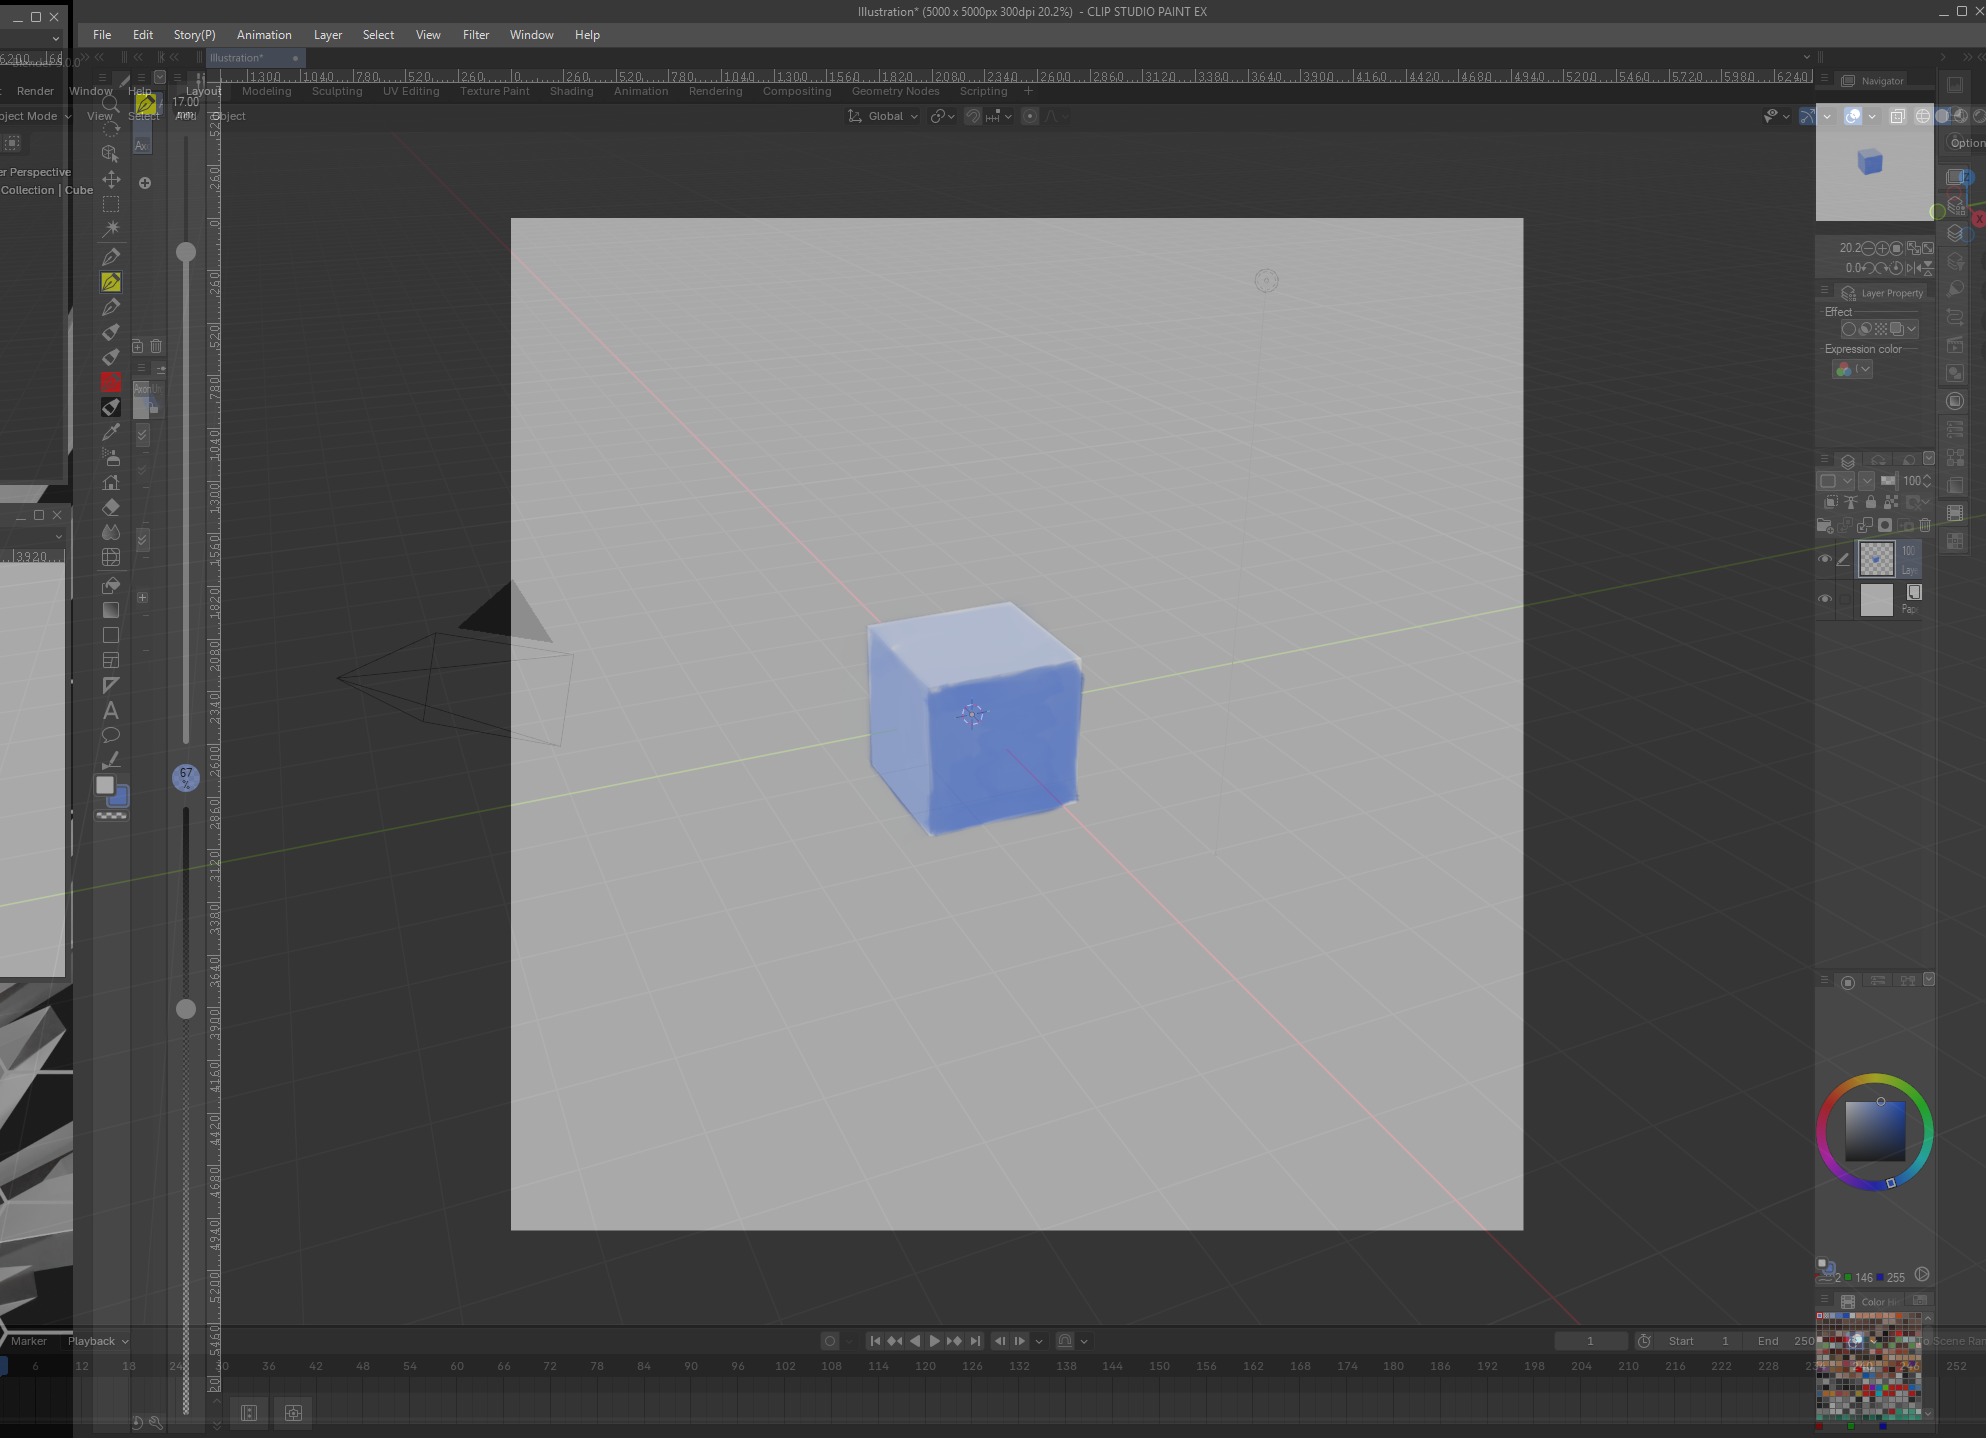Select the Text tool
The height and width of the screenshot is (1438, 1986).
pos(111,711)
